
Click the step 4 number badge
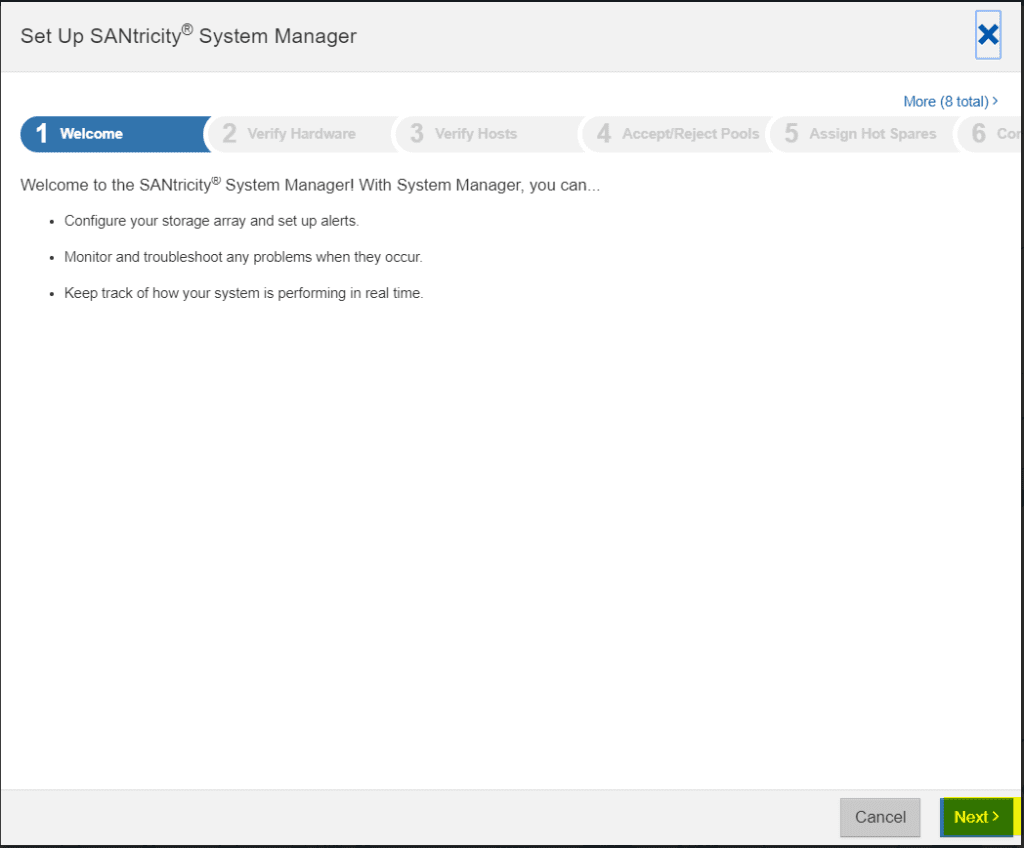(604, 133)
